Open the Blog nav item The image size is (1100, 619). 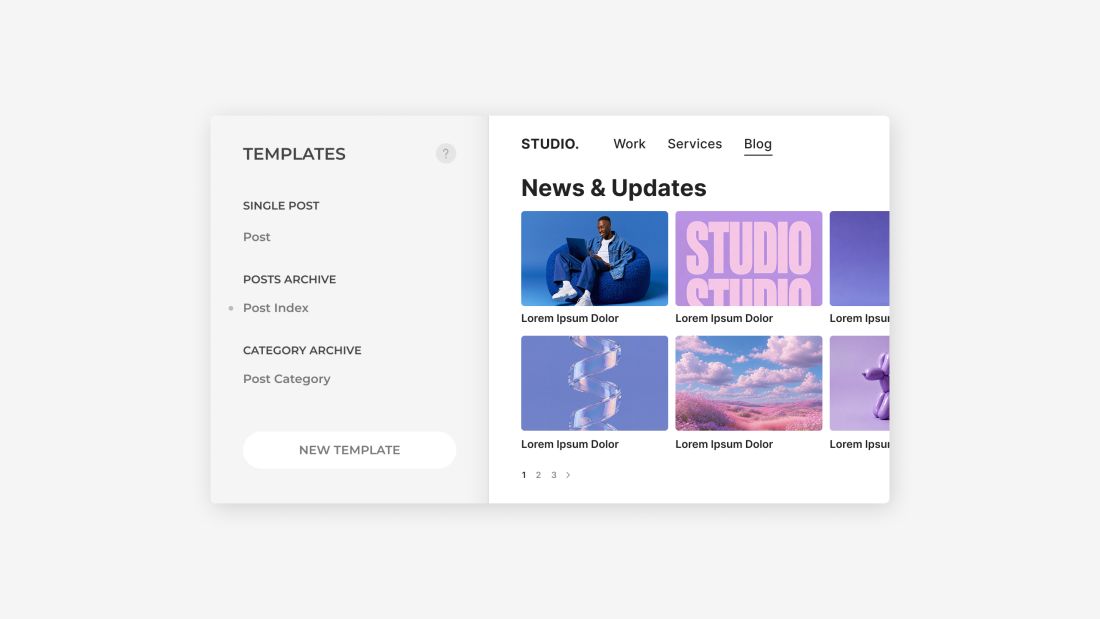[758, 145]
